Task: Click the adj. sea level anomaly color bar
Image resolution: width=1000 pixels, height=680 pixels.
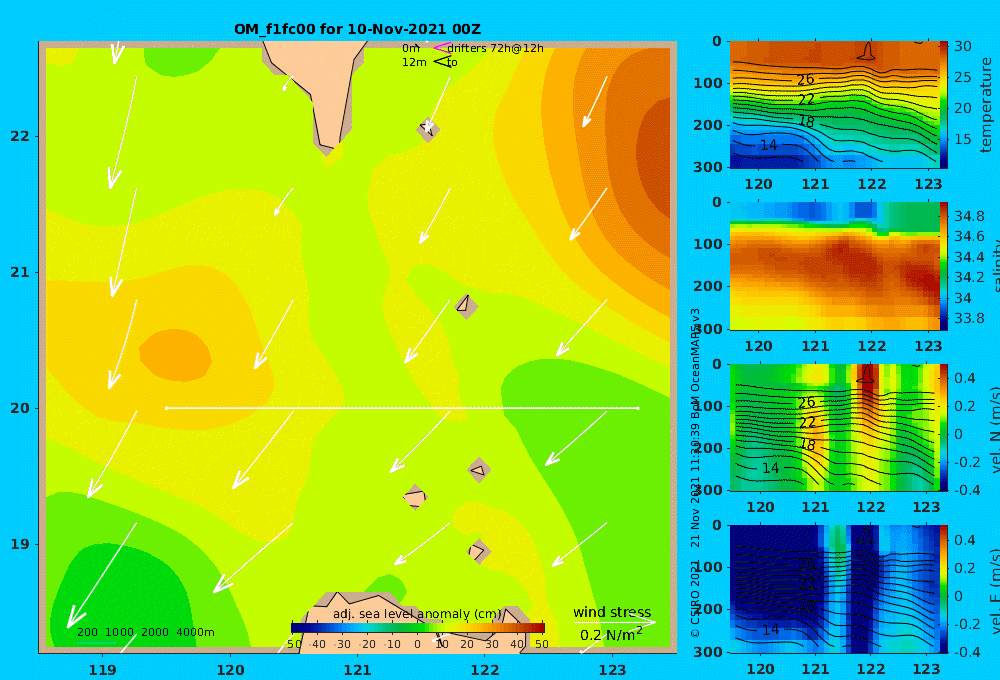Action: pos(418,628)
